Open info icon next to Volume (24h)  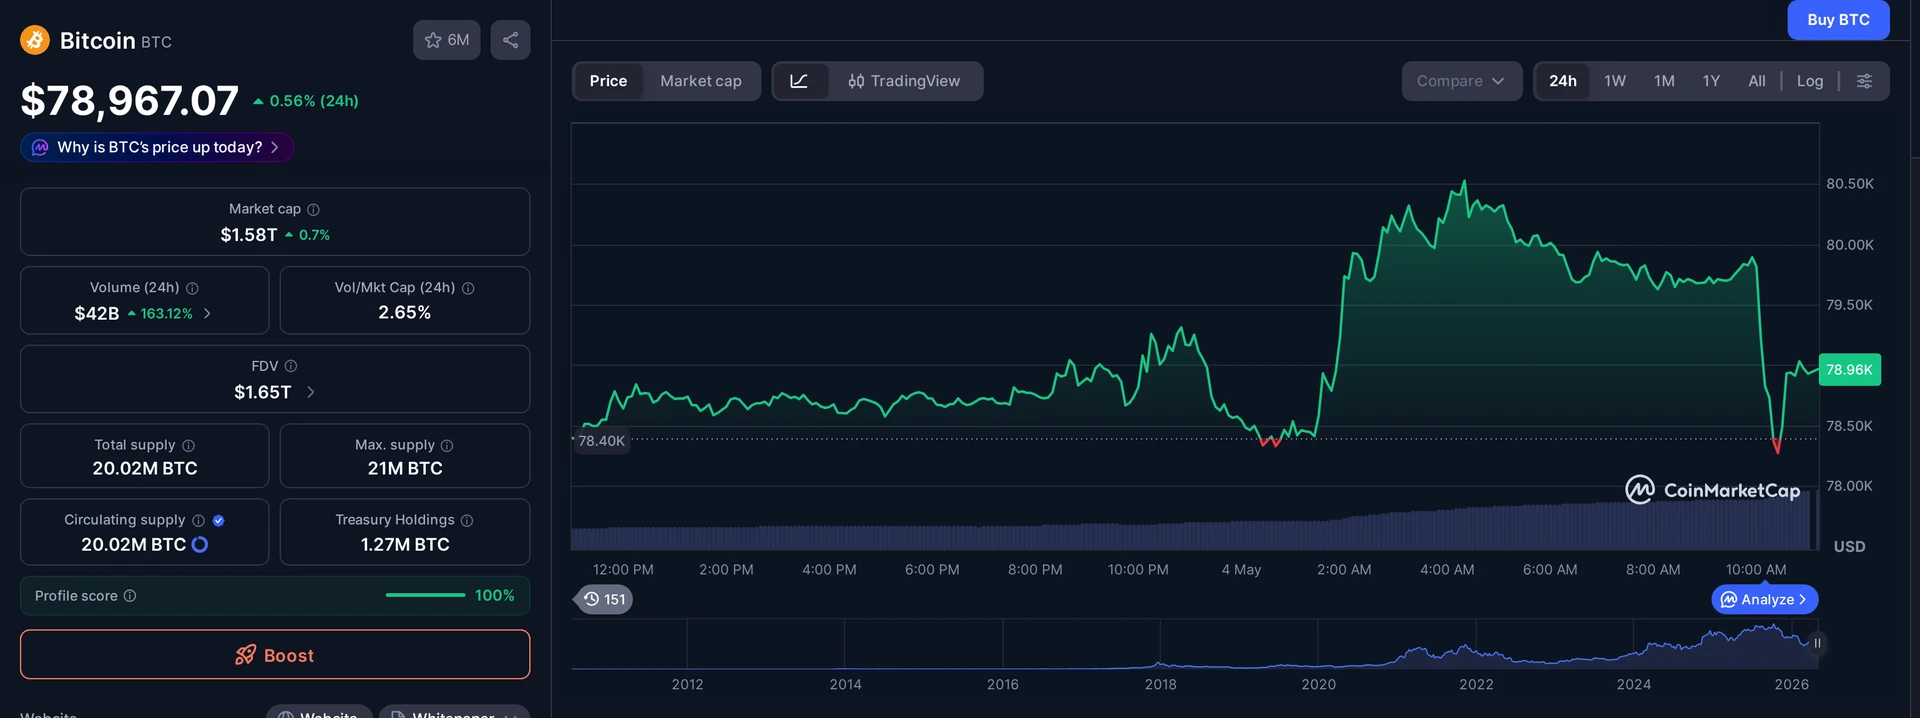click(192, 288)
